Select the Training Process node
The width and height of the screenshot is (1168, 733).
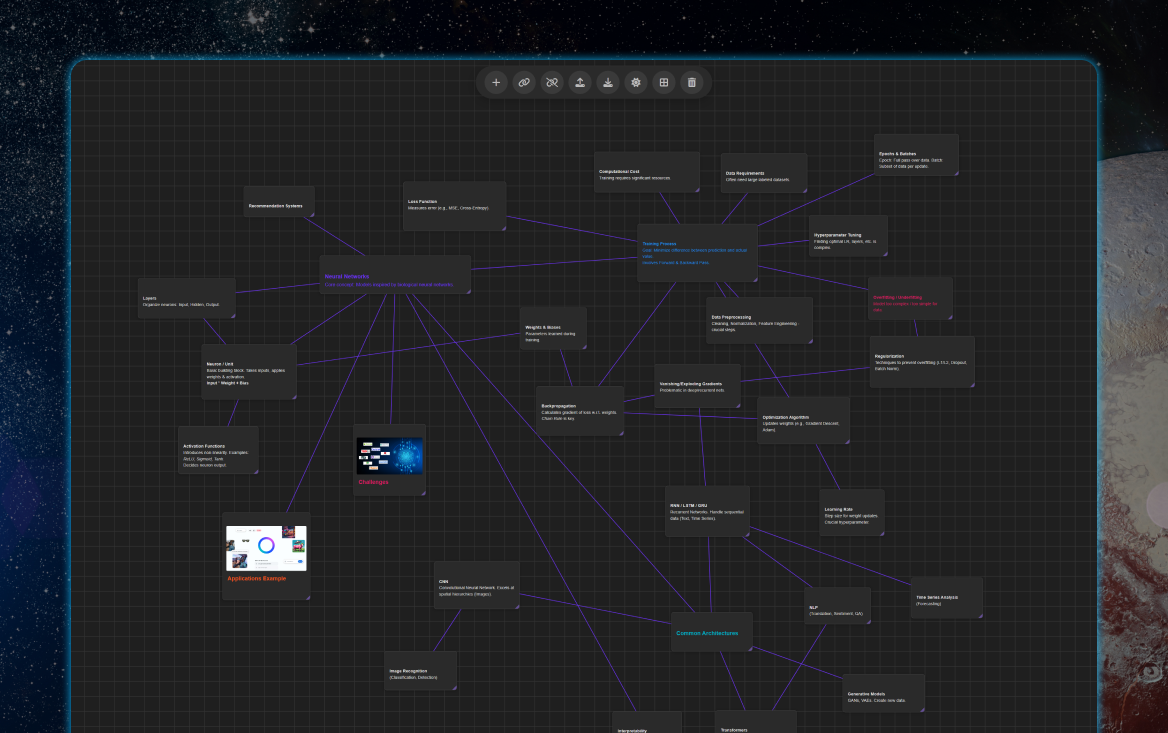tap(697, 252)
